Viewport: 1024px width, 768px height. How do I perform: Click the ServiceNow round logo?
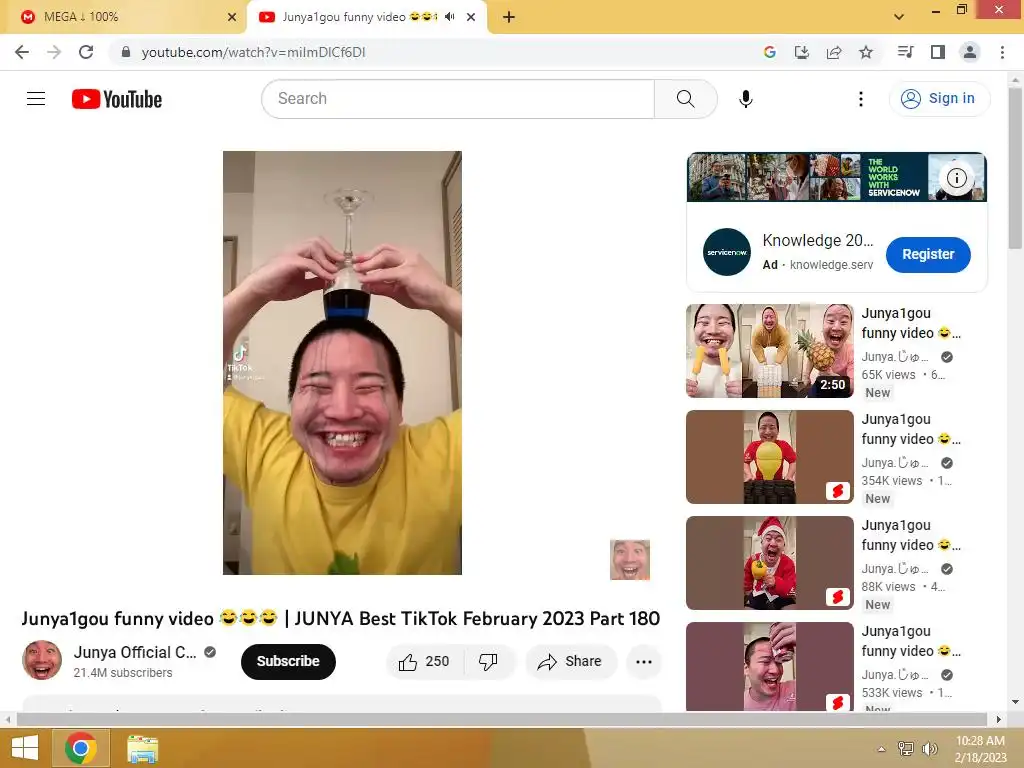point(726,252)
